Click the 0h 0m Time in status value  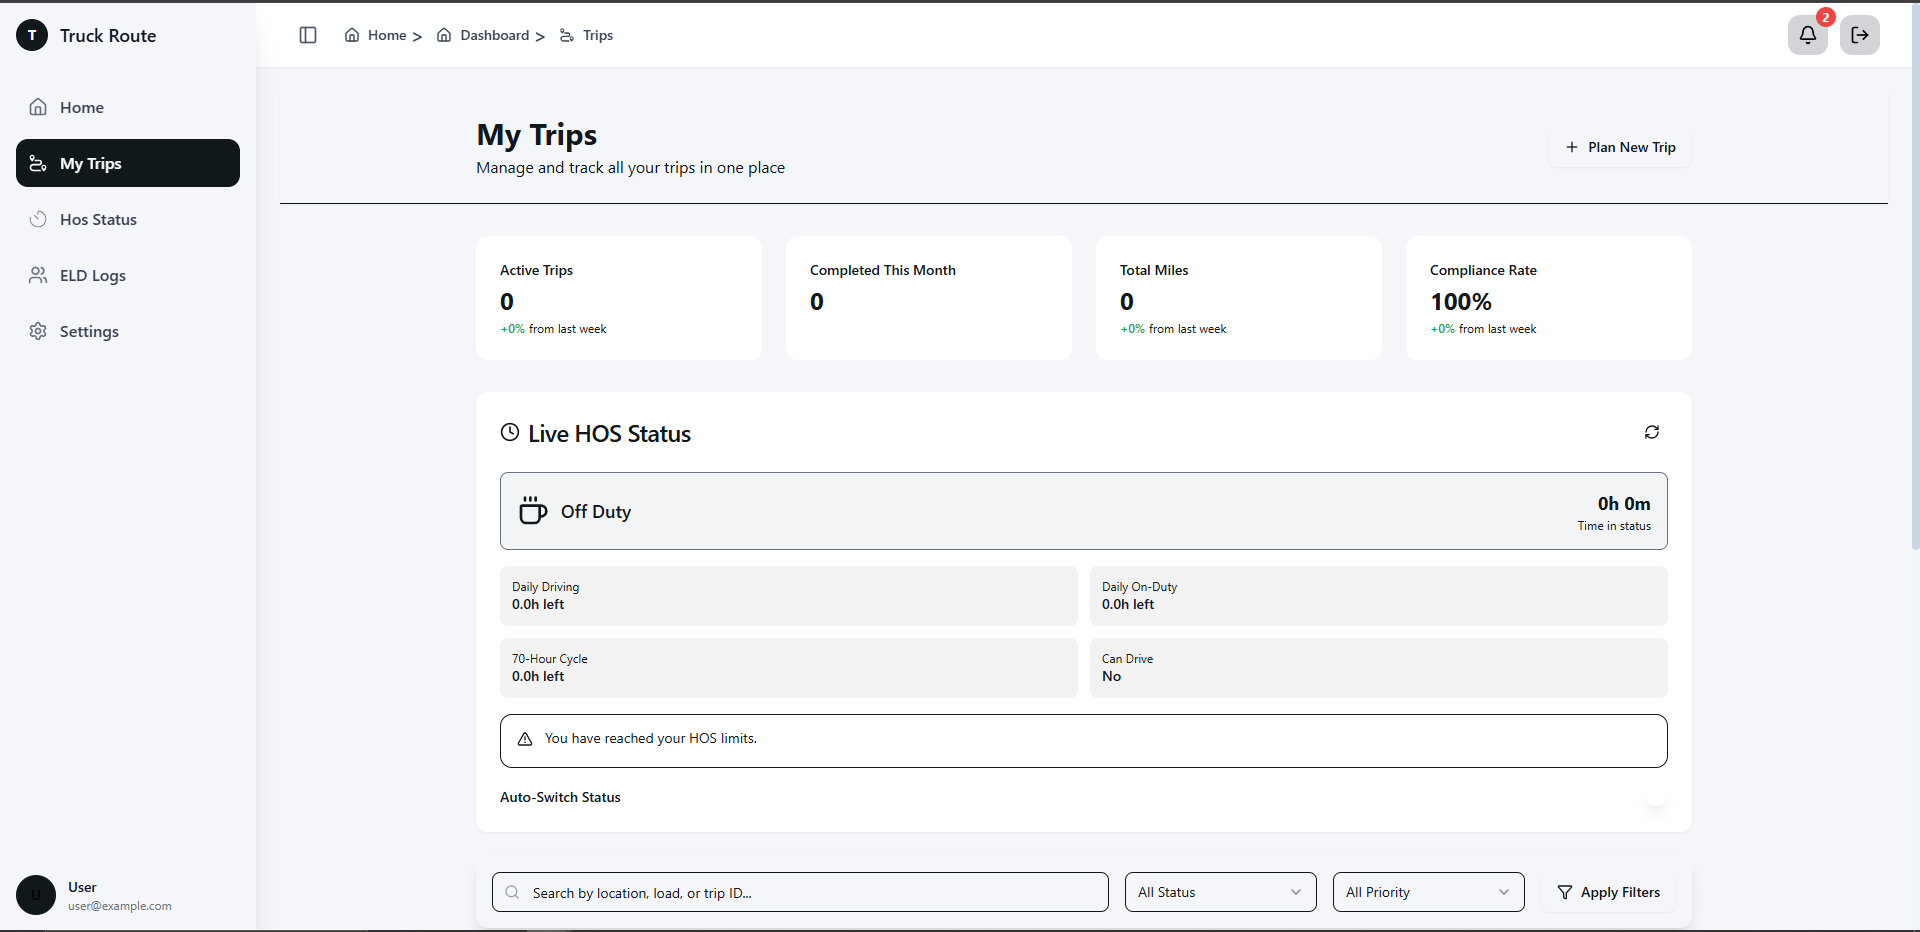[x=1624, y=504]
